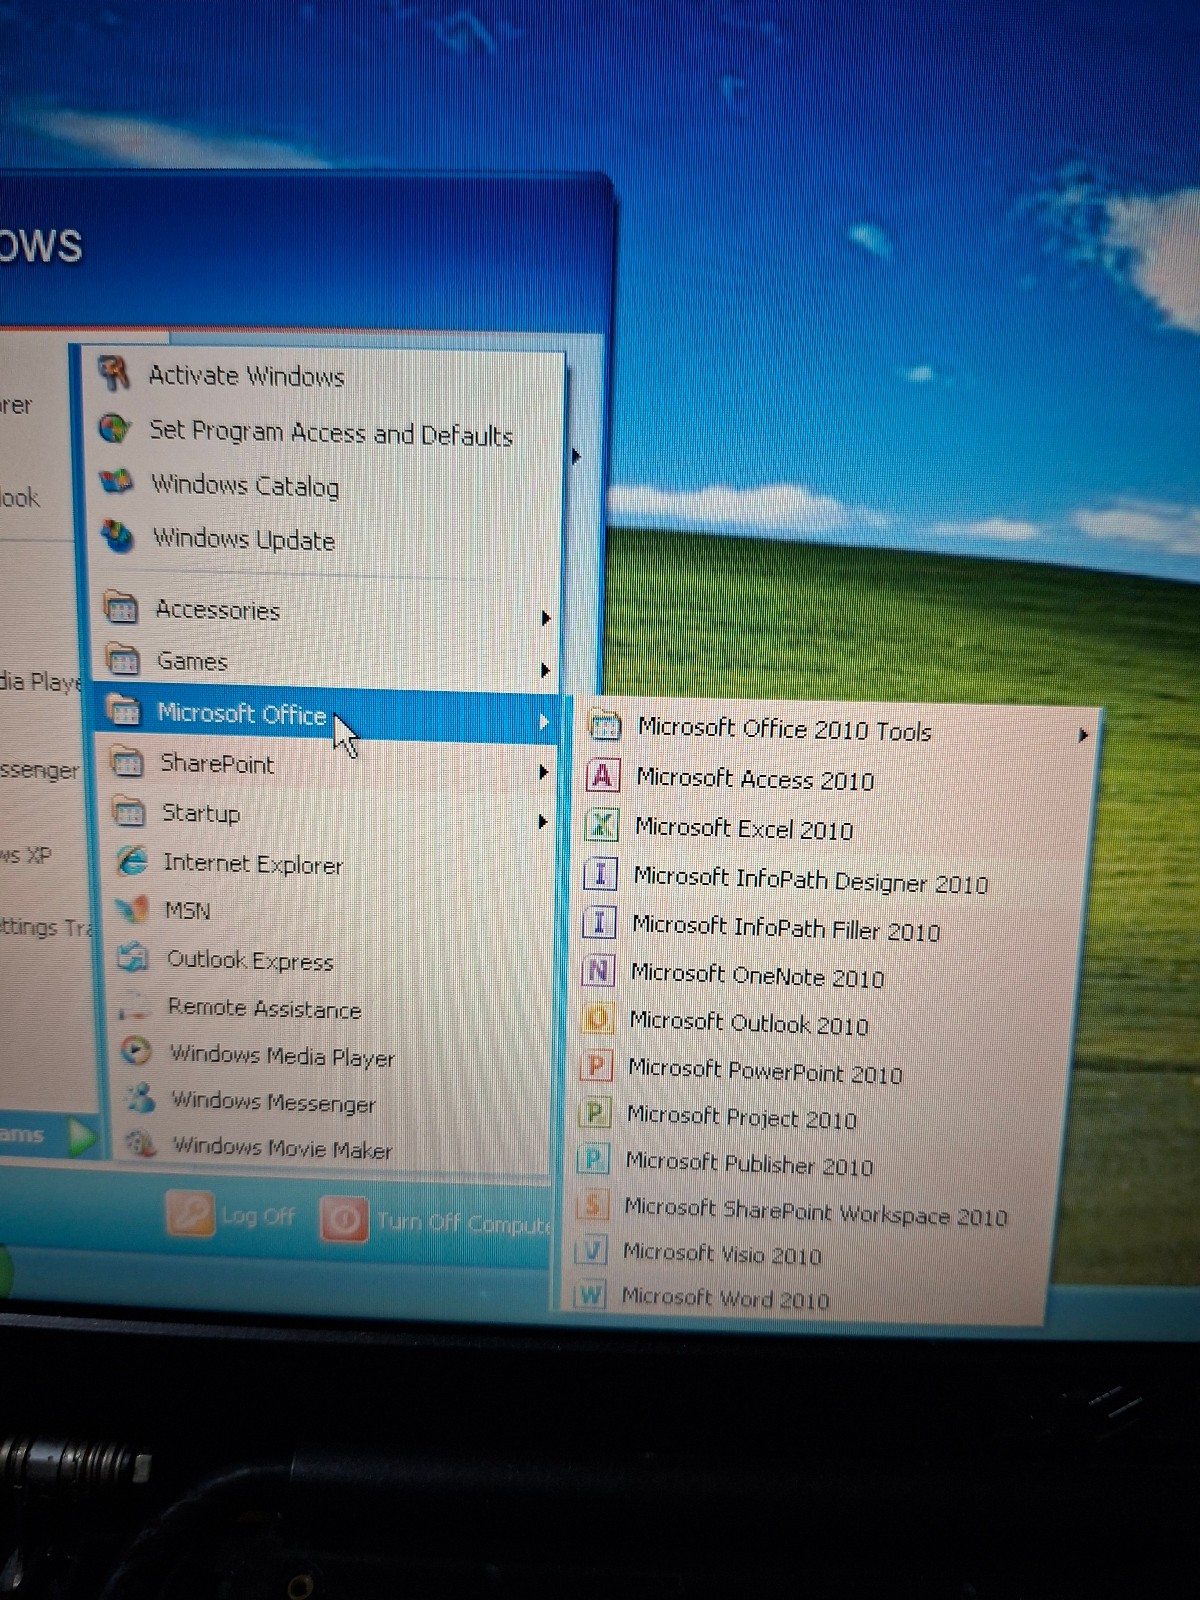Click Microsoft InfoPath Filler 2010 text
This screenshot has width=1200, height=1600.
pyautogui.click(x=786, y=927)
